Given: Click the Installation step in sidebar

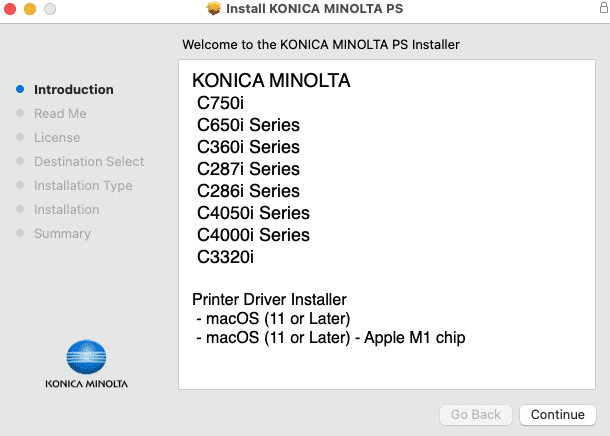Looking at the screenshot, I should pyautogui.click(x=66, y=209).
